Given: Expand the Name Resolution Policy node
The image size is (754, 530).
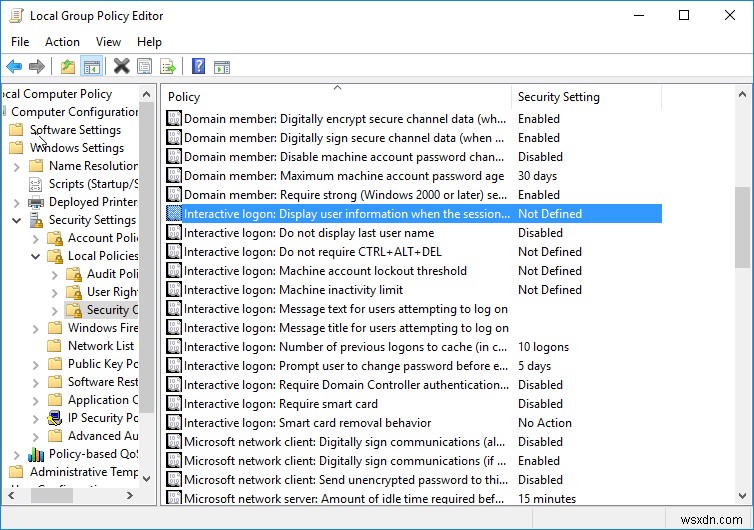Looking at the screenshot, I should coord(17,167).
